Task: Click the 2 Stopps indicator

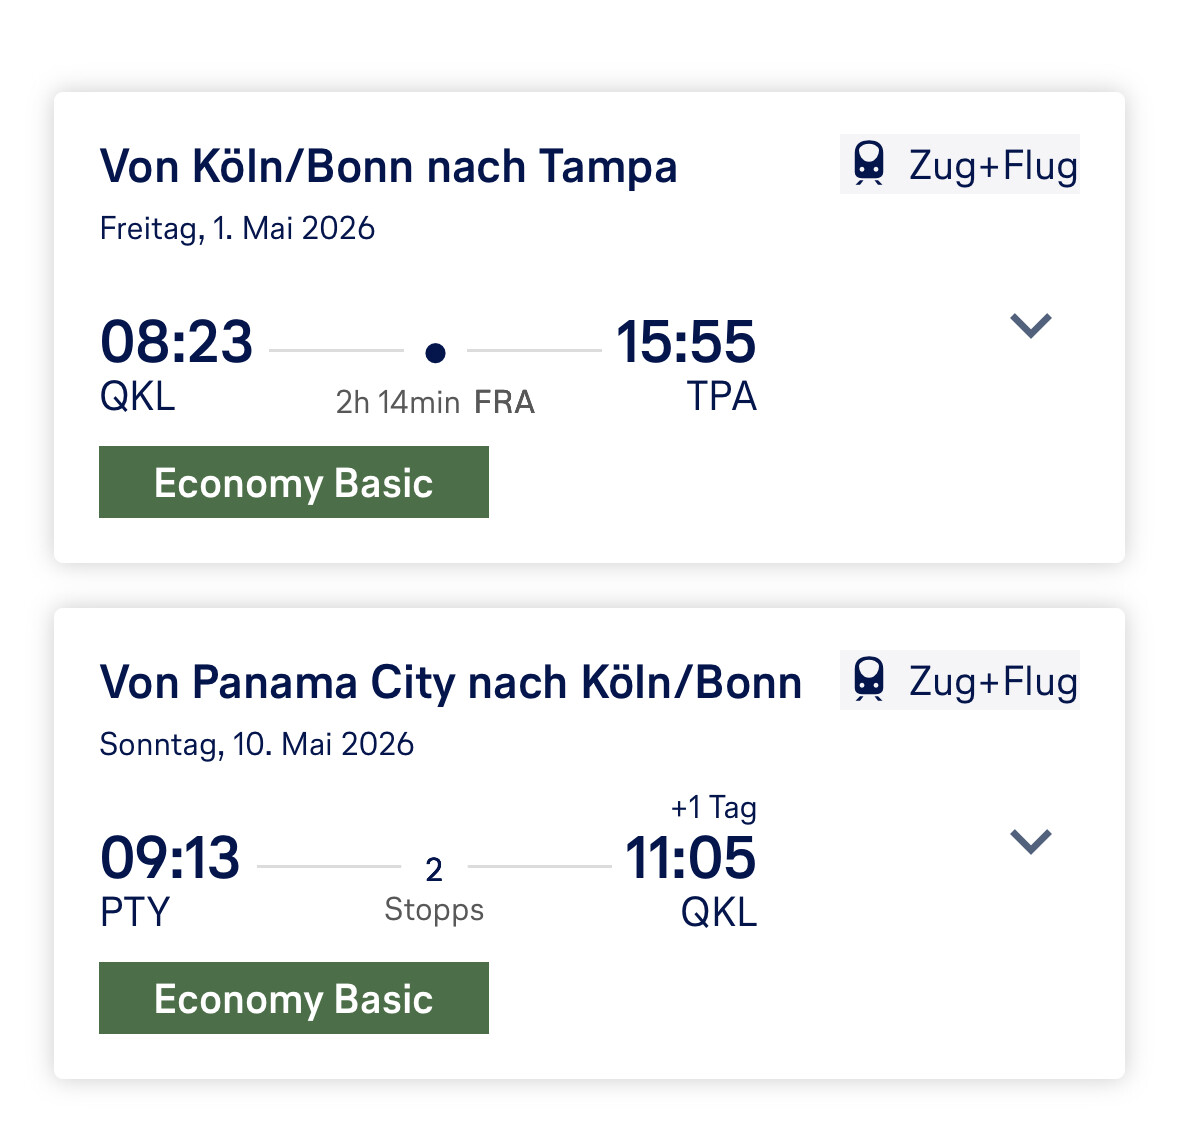Action: 434,888
